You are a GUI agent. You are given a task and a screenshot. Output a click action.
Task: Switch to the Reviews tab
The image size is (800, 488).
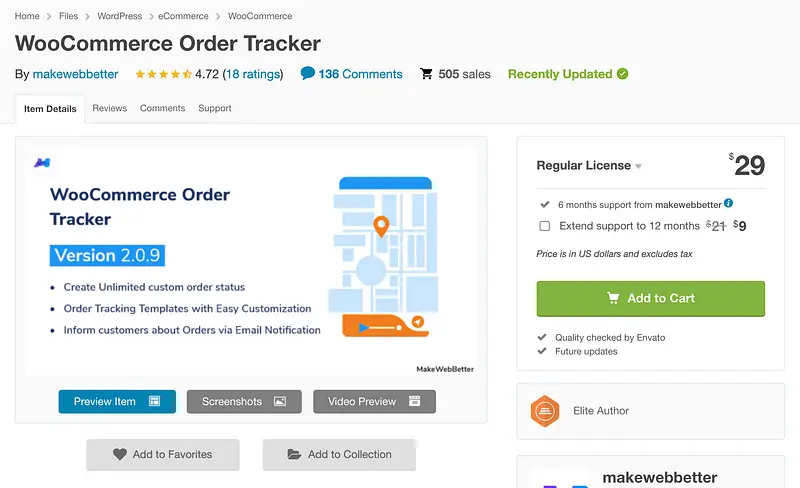[109, 108]
